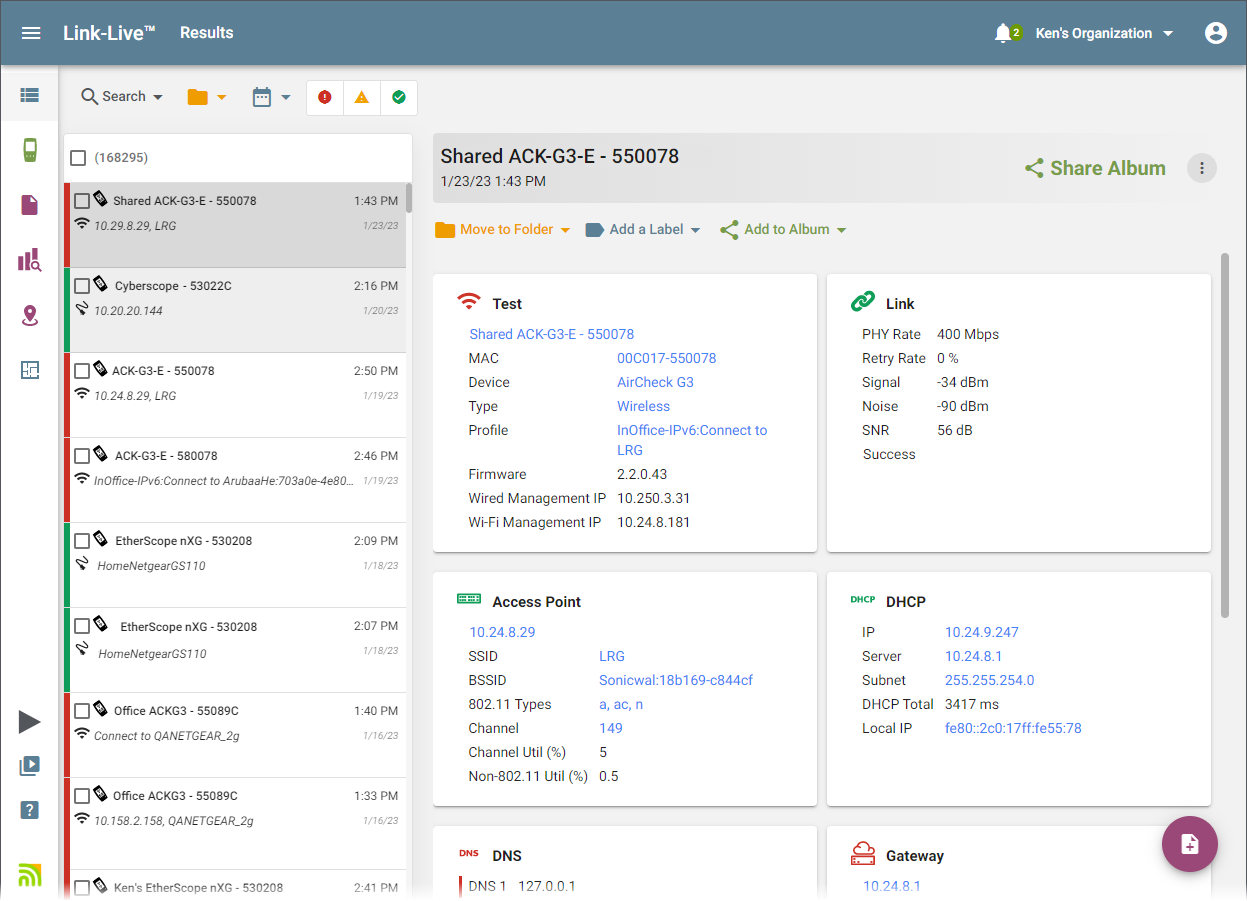Click the MAC link 00C017-550078
The image size is (1247, 901).
coord(667,358)
